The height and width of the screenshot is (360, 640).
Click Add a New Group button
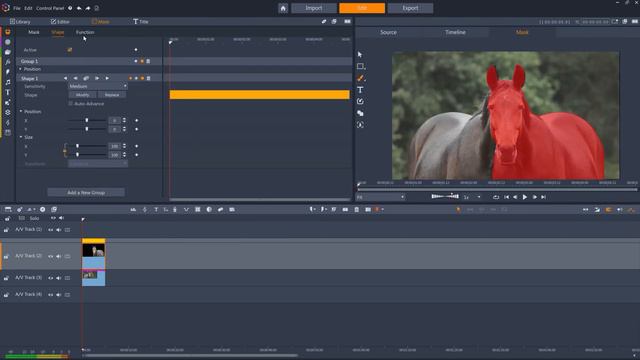pos(86,192)
